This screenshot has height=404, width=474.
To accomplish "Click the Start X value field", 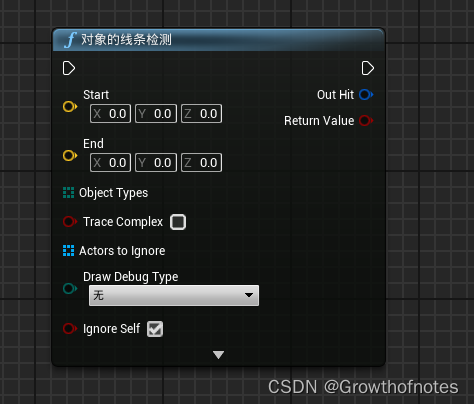I will [110, 114].
